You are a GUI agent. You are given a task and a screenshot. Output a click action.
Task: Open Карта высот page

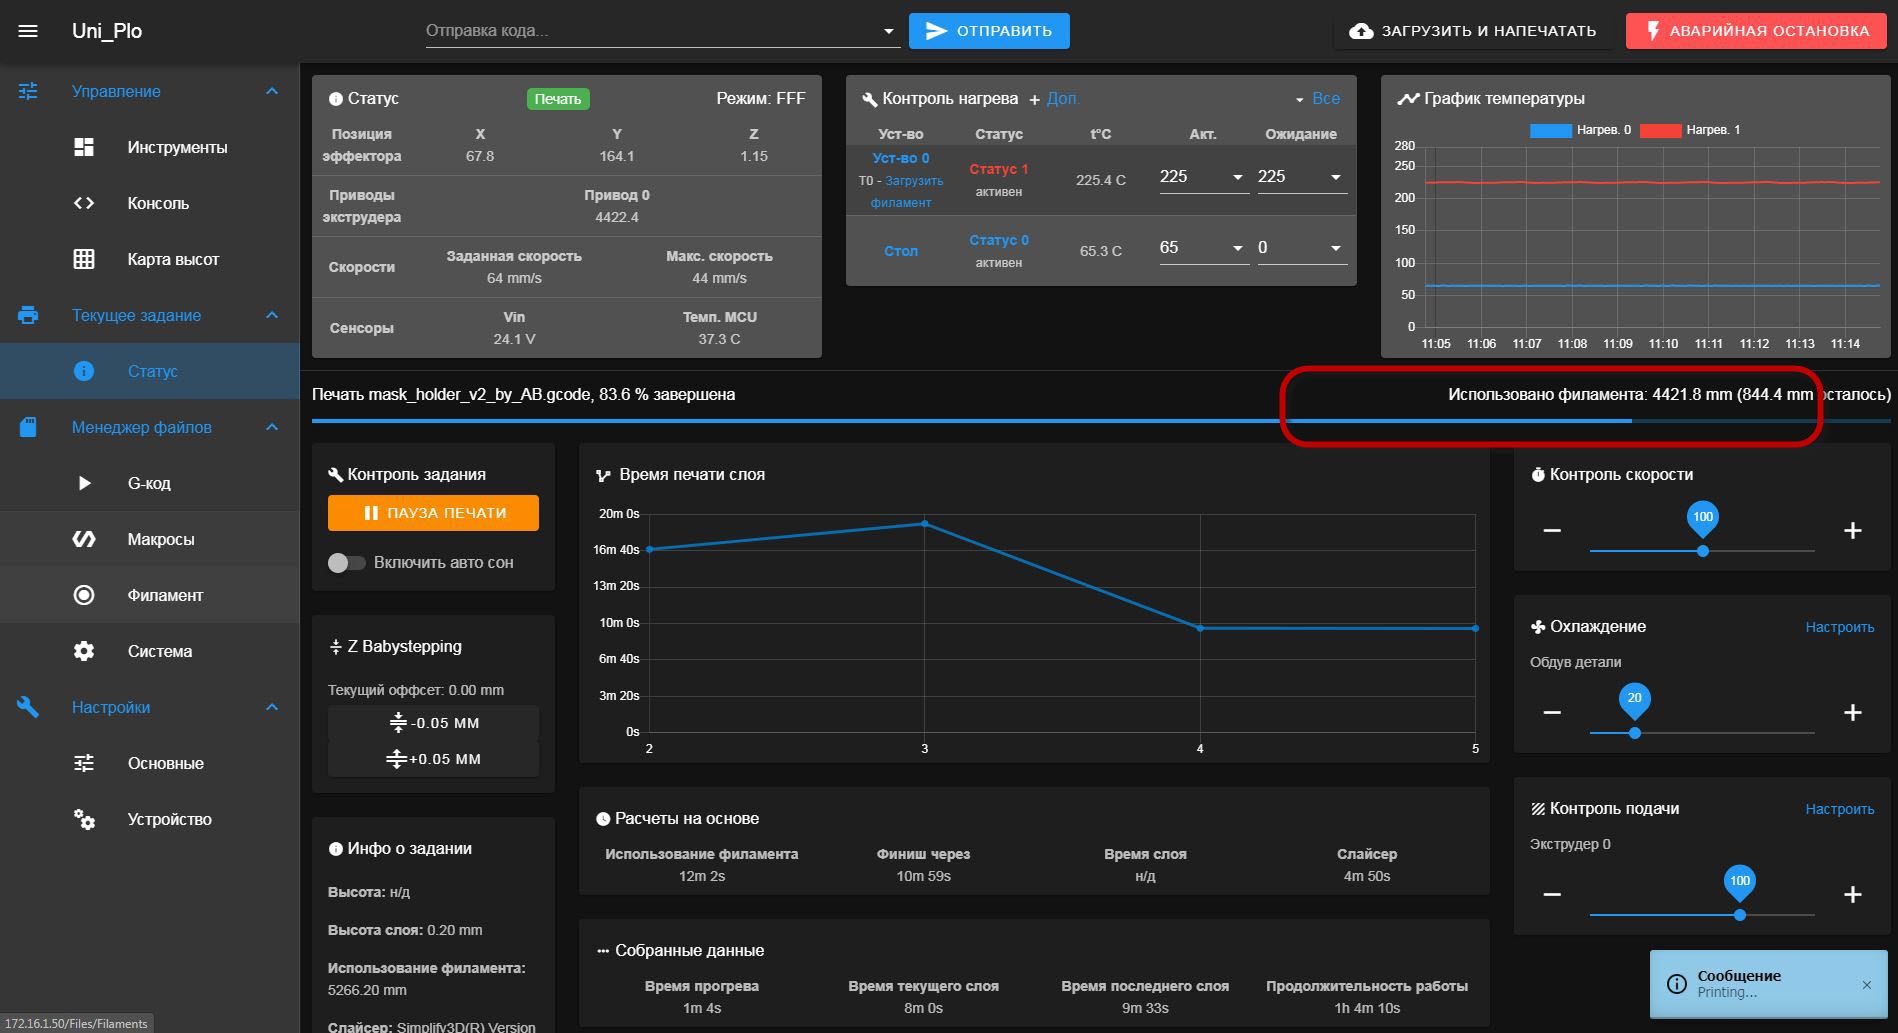[x=150, y=259]
